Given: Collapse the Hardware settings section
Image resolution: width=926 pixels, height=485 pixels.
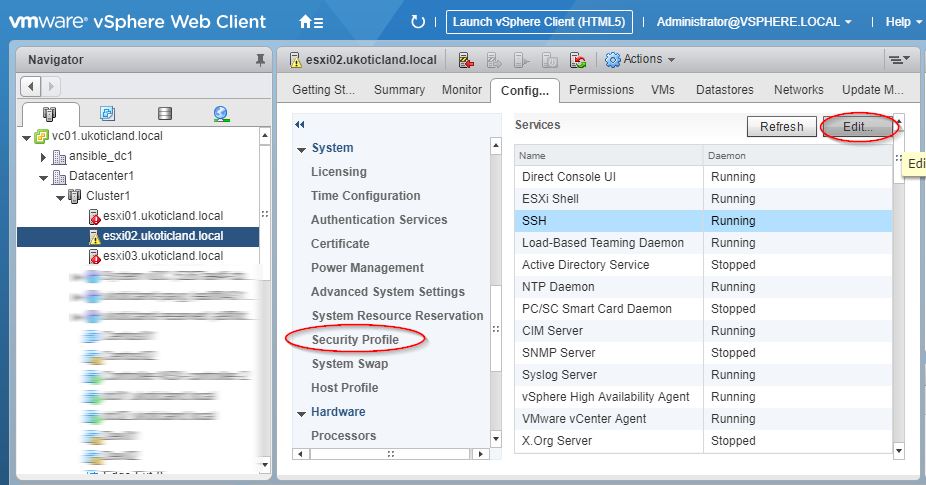Looking at the screenshot, I should coord(301,414).
